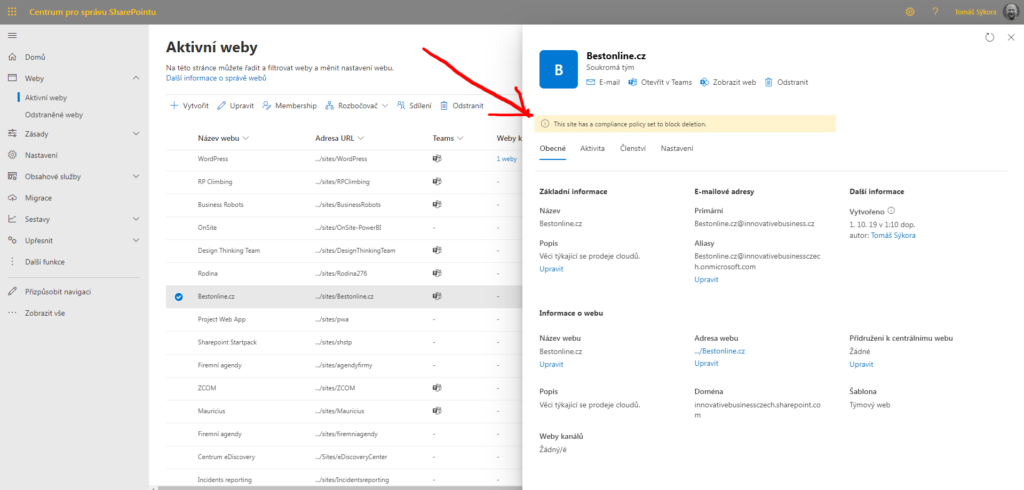
Task: Click Odstranit in the list toolbar
Action: [462, 106]
